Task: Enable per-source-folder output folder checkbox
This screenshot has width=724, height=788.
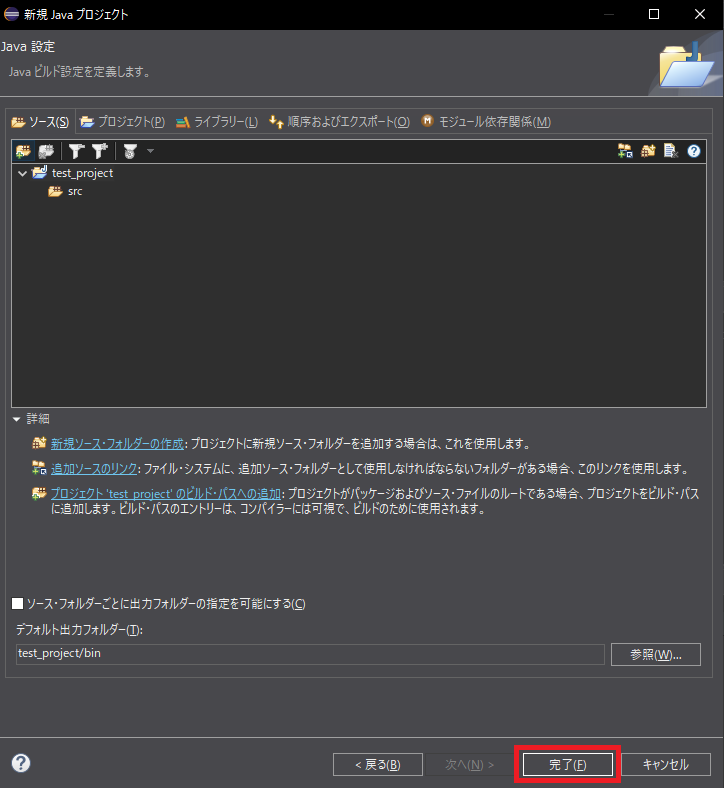Action: coord(18,604)
